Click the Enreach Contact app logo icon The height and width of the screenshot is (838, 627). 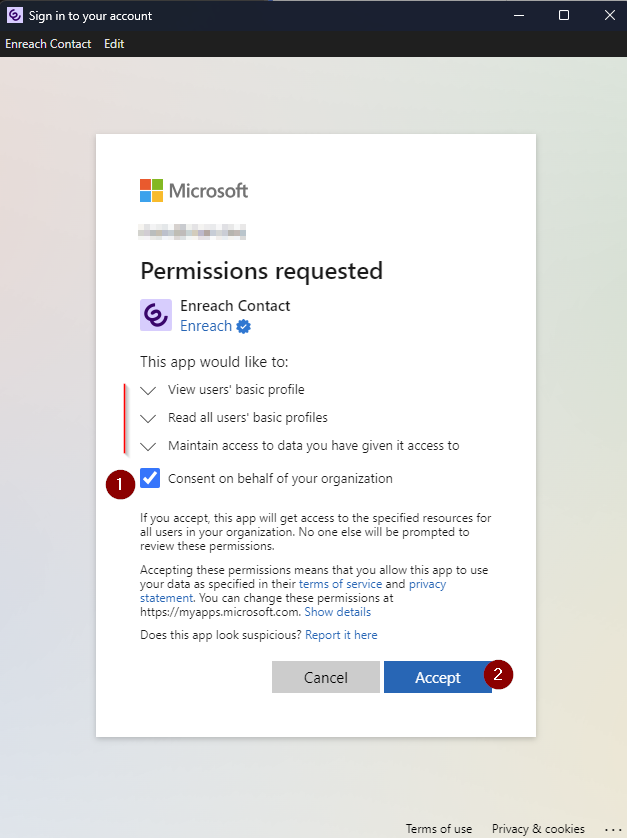(x=156, y=315)
